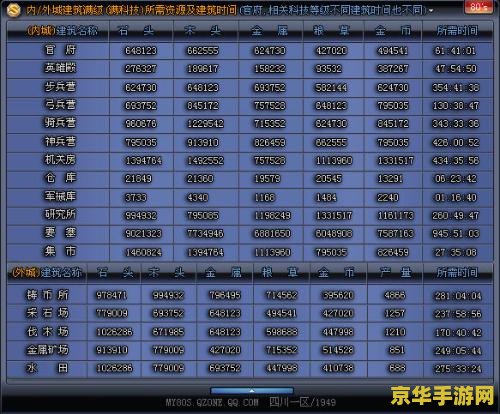Click the red 80's badge
Viewport: 500px width, 414px height.
point(478,6)
